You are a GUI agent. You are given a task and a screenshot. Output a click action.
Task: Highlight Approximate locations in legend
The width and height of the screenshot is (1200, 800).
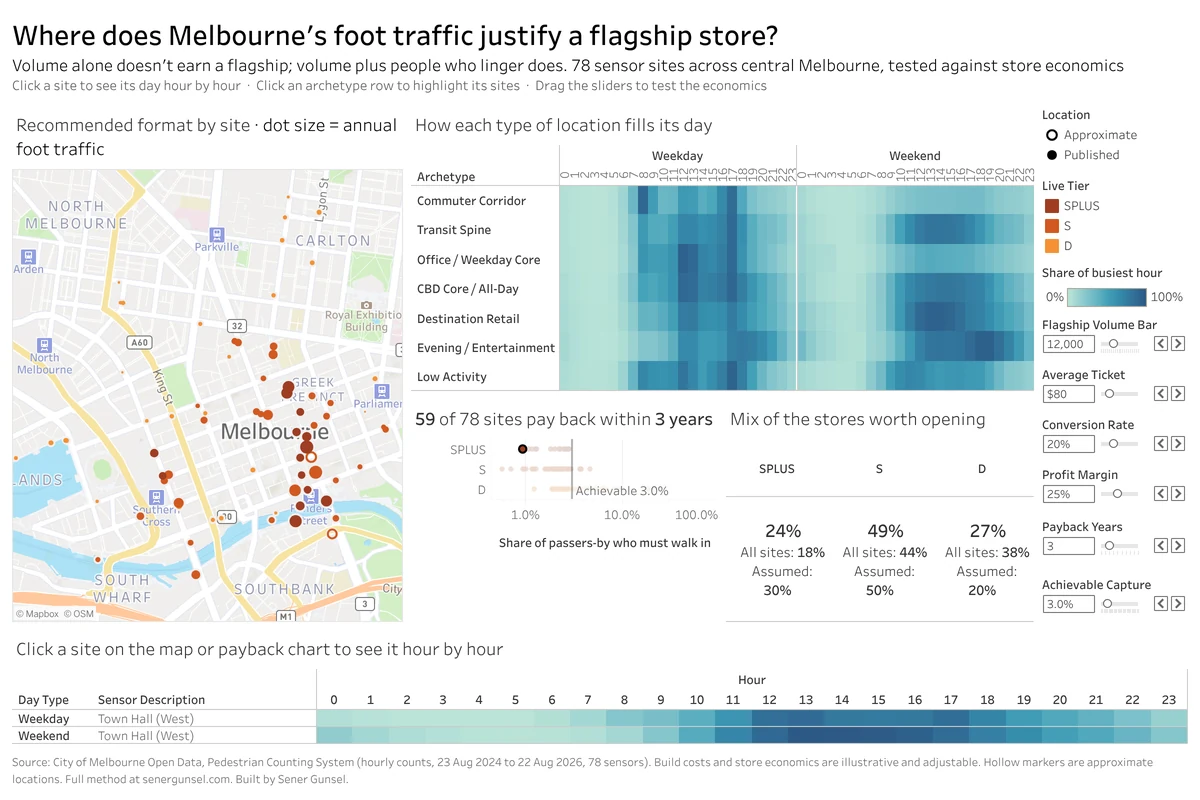1090,135
